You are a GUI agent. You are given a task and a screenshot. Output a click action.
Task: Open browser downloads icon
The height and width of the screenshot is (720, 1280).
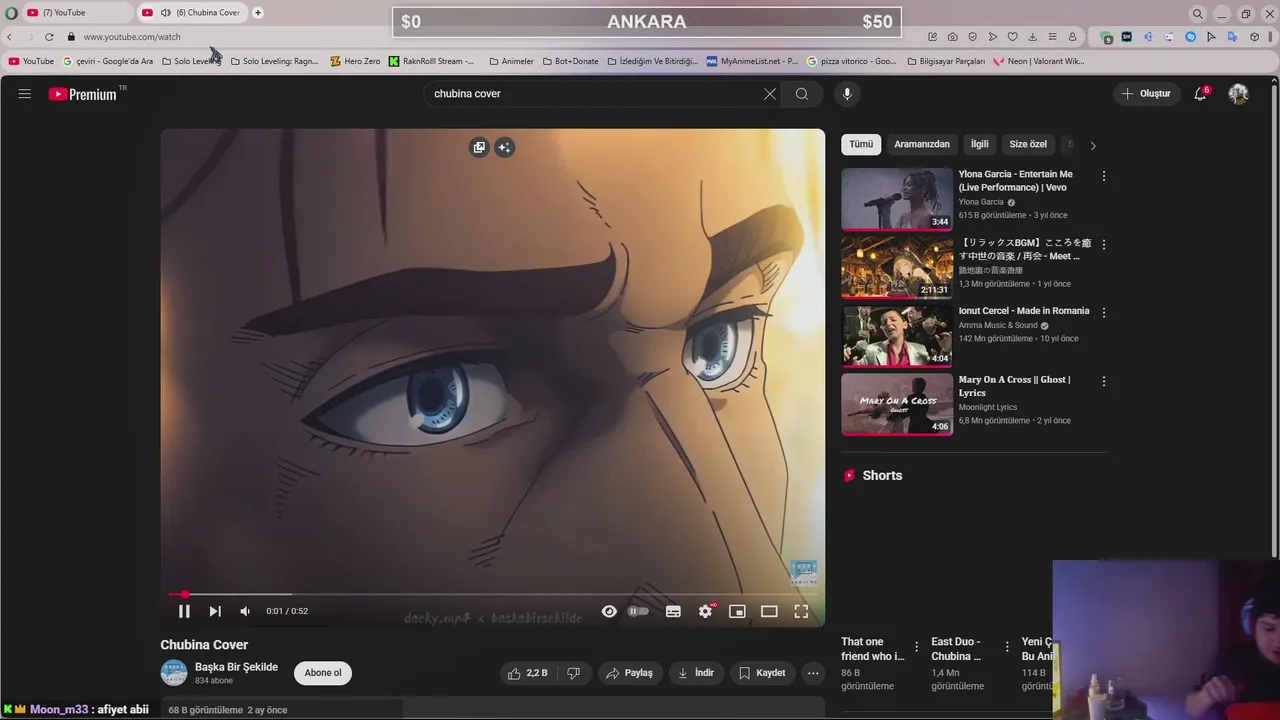pos(1032,37)
